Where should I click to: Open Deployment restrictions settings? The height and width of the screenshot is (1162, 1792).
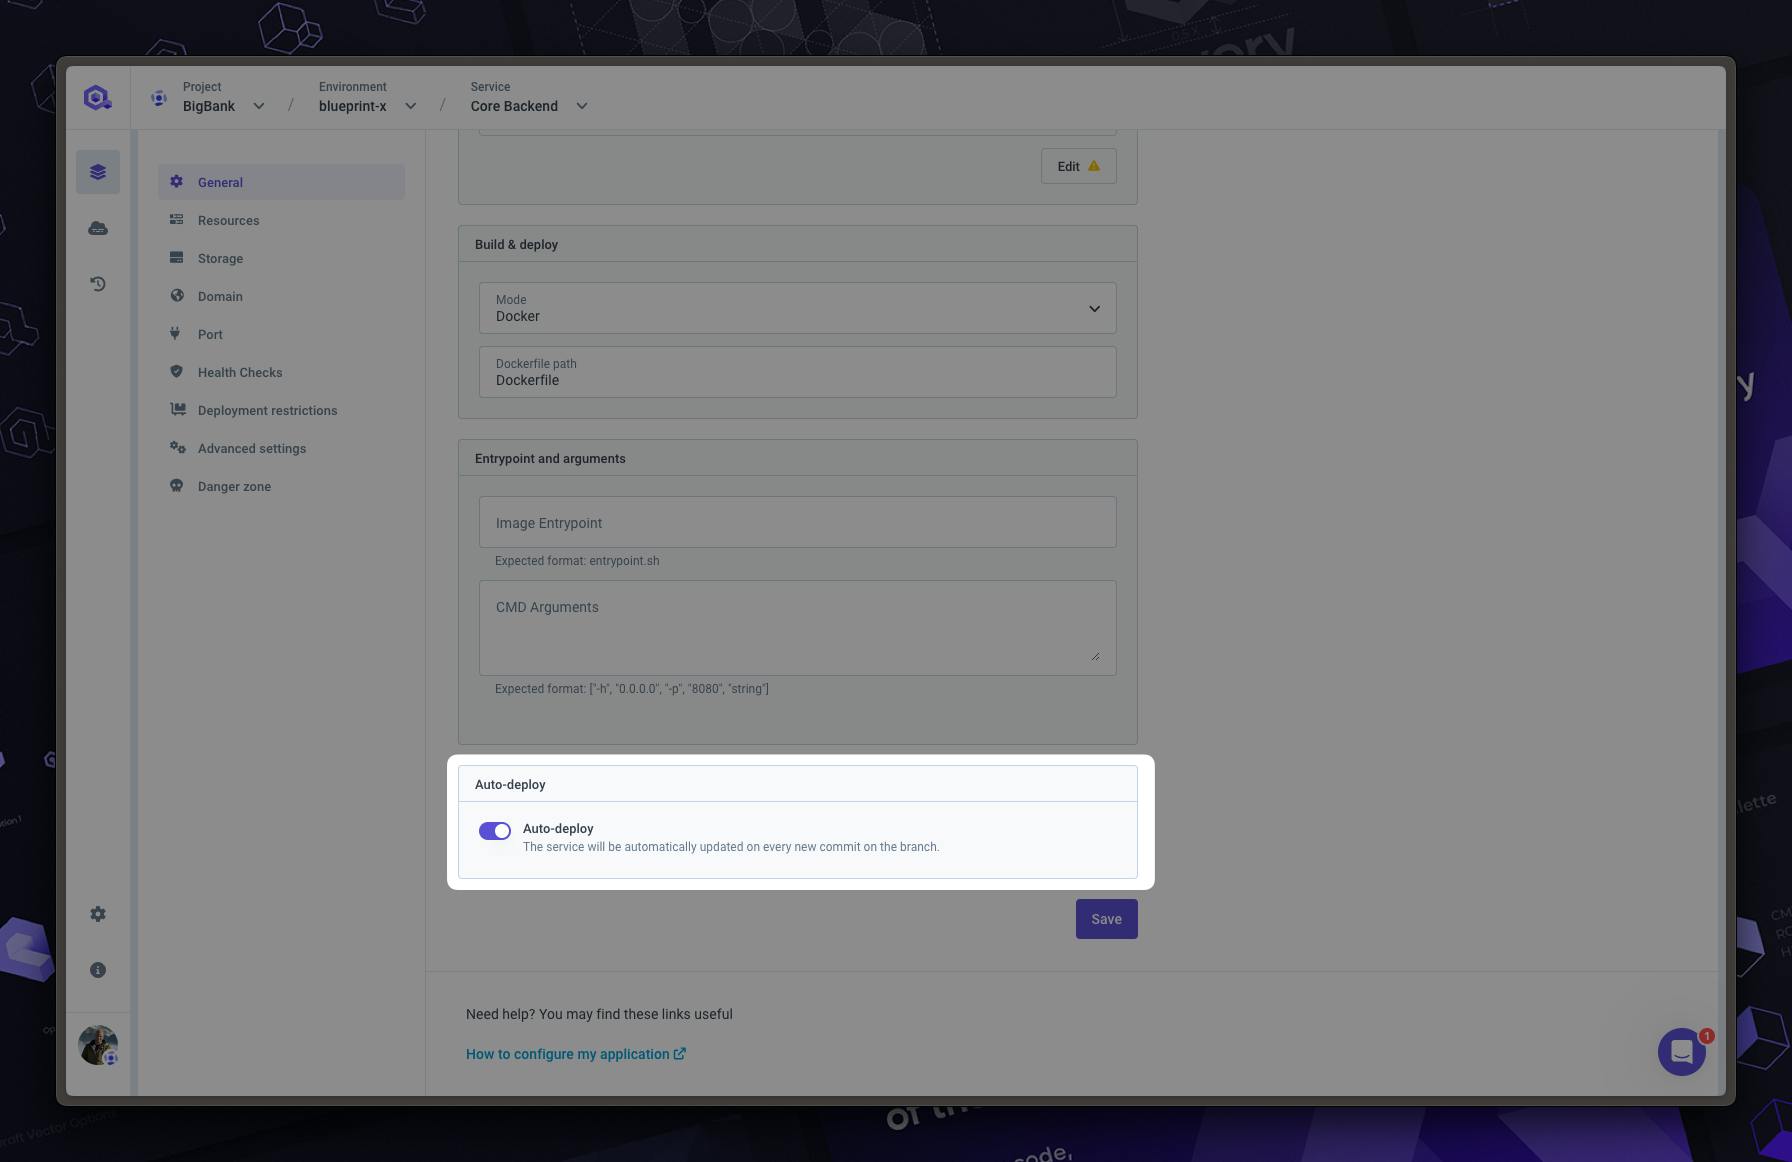(281, 410)
